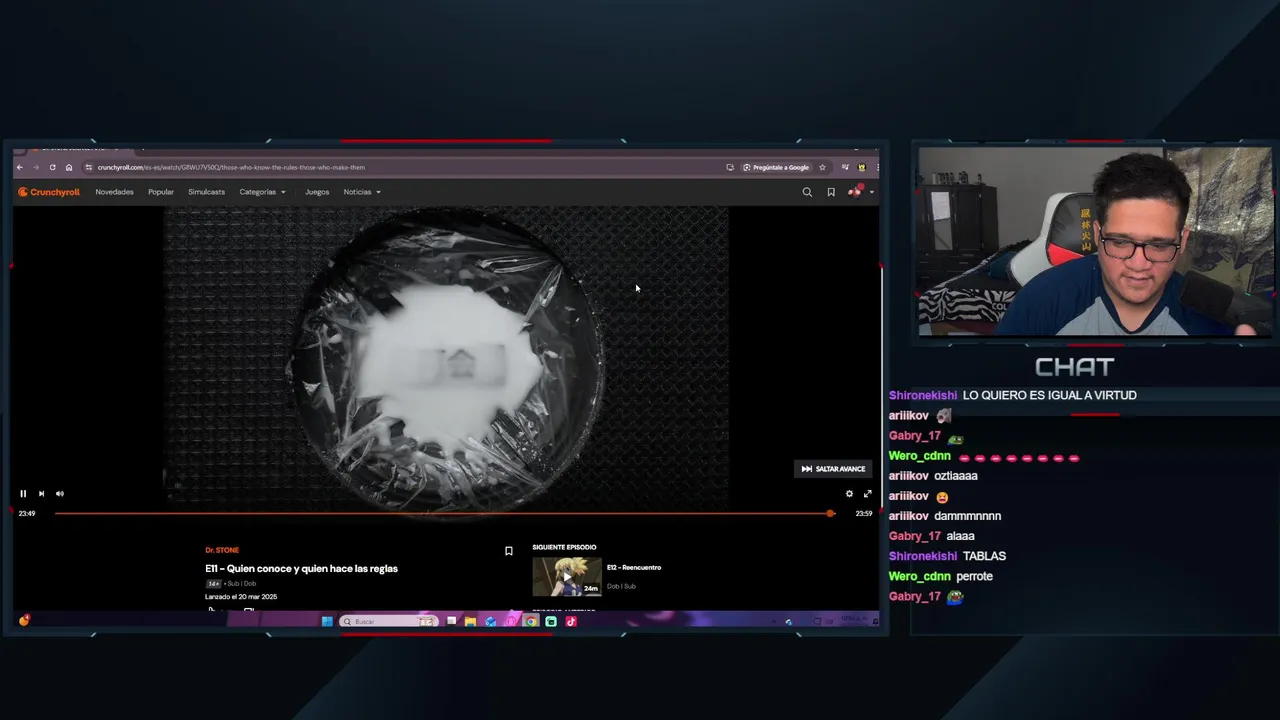Add episode E11 to watchlist bookmark
Viewport: 1280px width, 720px height.
tap(508, 551)
